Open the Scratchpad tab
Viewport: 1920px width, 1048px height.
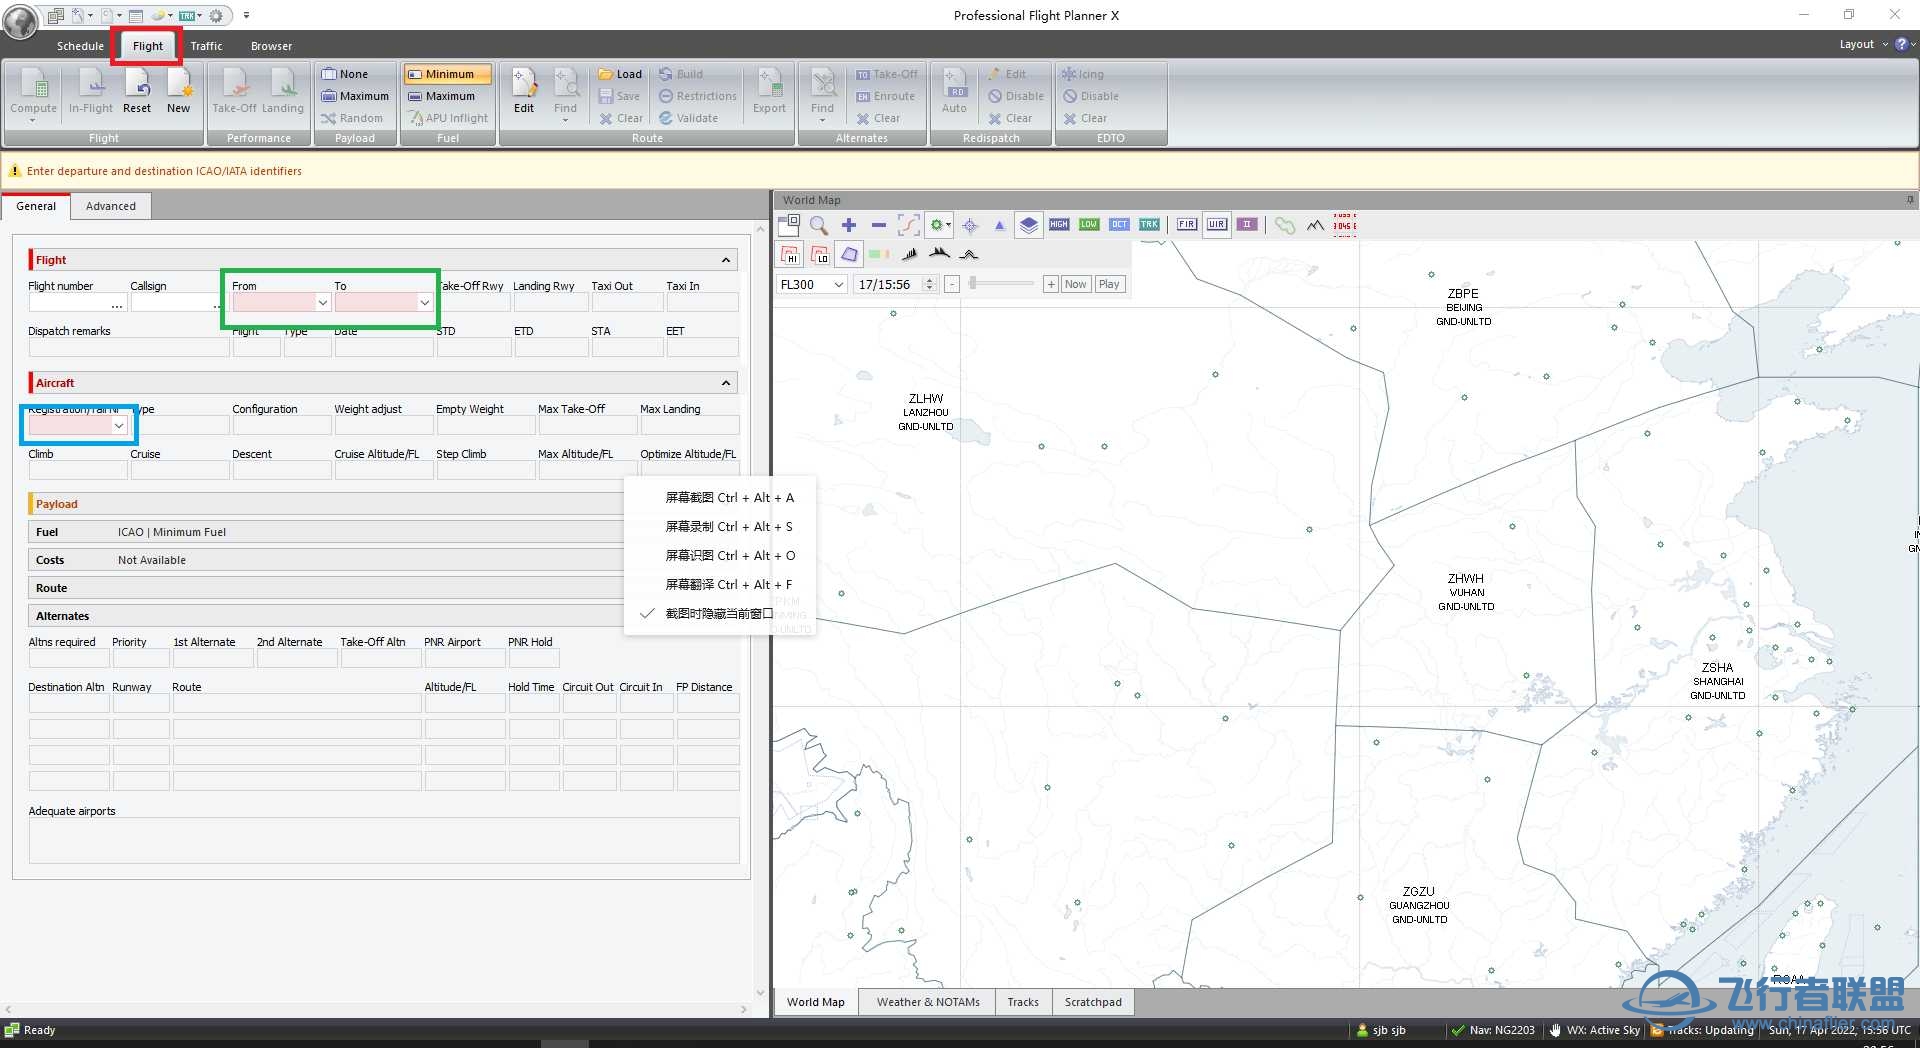[x=1093, y=1002]
